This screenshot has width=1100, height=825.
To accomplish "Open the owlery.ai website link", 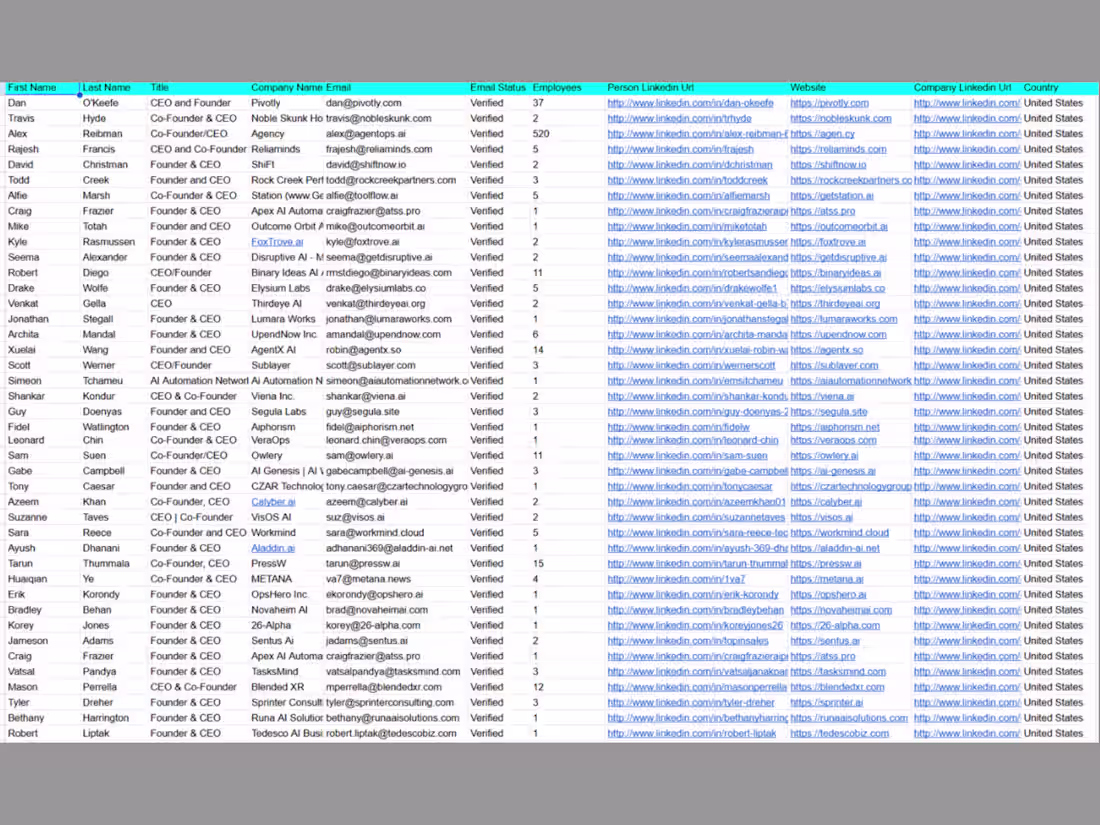I will 824,456.
